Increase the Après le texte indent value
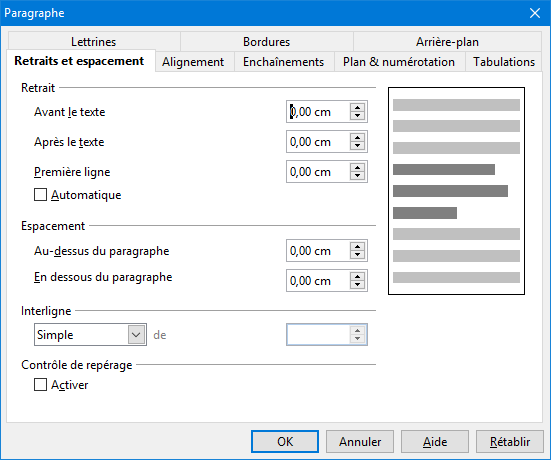The image size is (551, 460). pyautogui.click(x=357, y=138)
